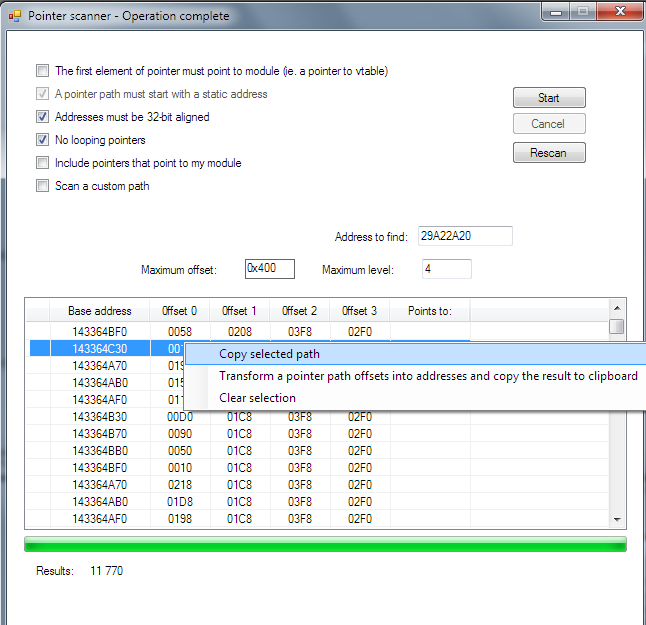This screenshot has width=646, height=625.
Task: Check Include pointers that point to my module
Action: [42, 163]
